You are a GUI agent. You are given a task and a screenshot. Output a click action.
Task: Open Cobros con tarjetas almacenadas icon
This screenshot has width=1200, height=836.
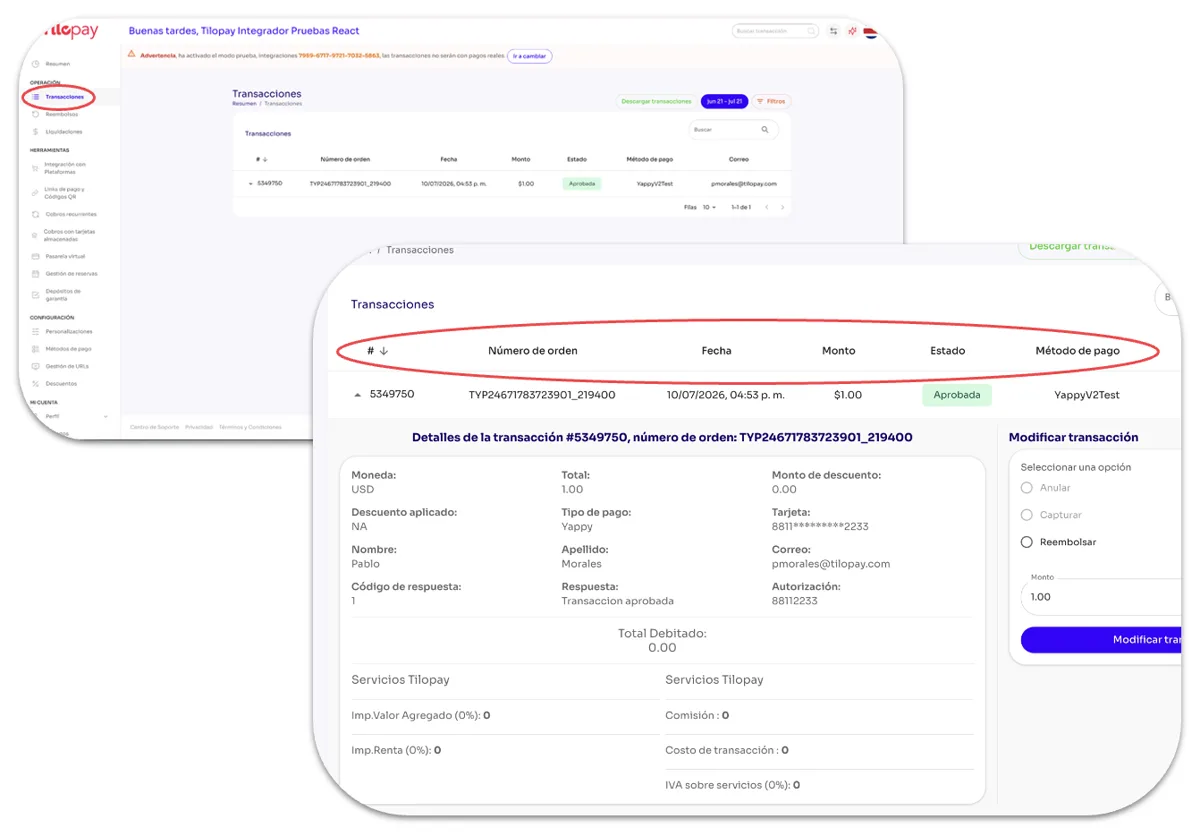pos(35,235)
